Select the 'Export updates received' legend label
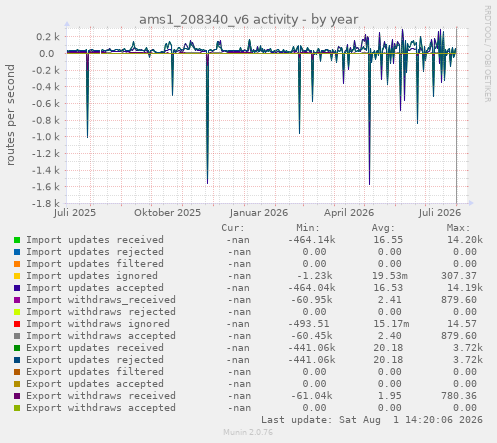The width and height of the screenshot is (497, 443). pos(95,348)
